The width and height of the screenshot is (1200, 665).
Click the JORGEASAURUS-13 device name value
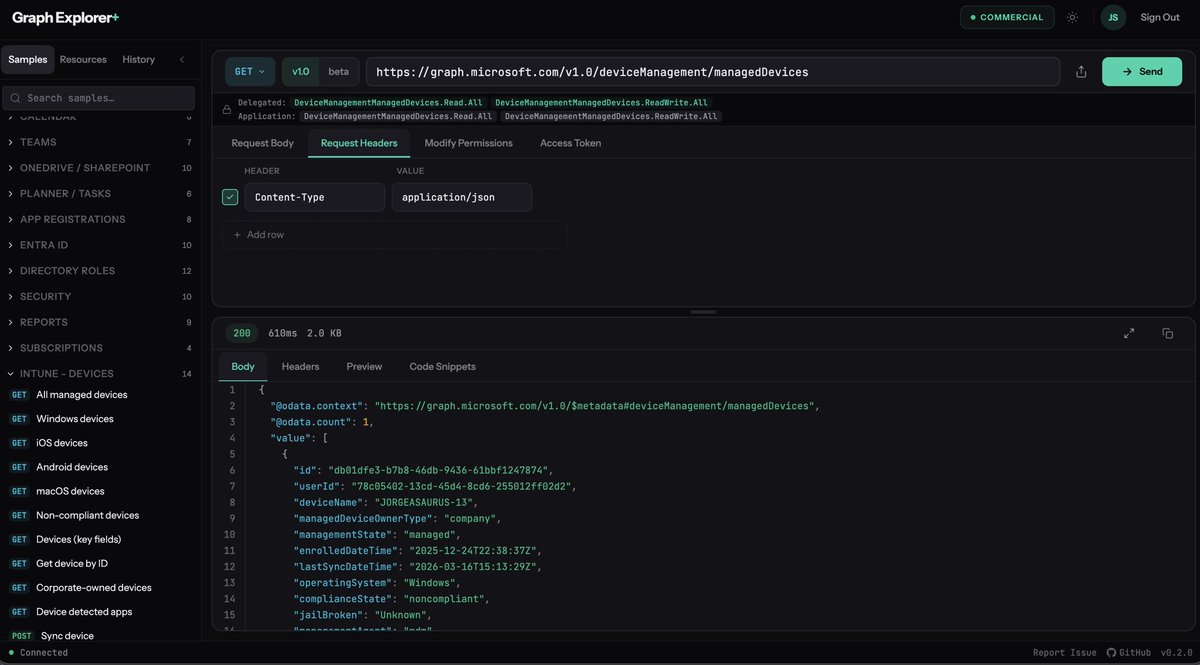point(426,502)
